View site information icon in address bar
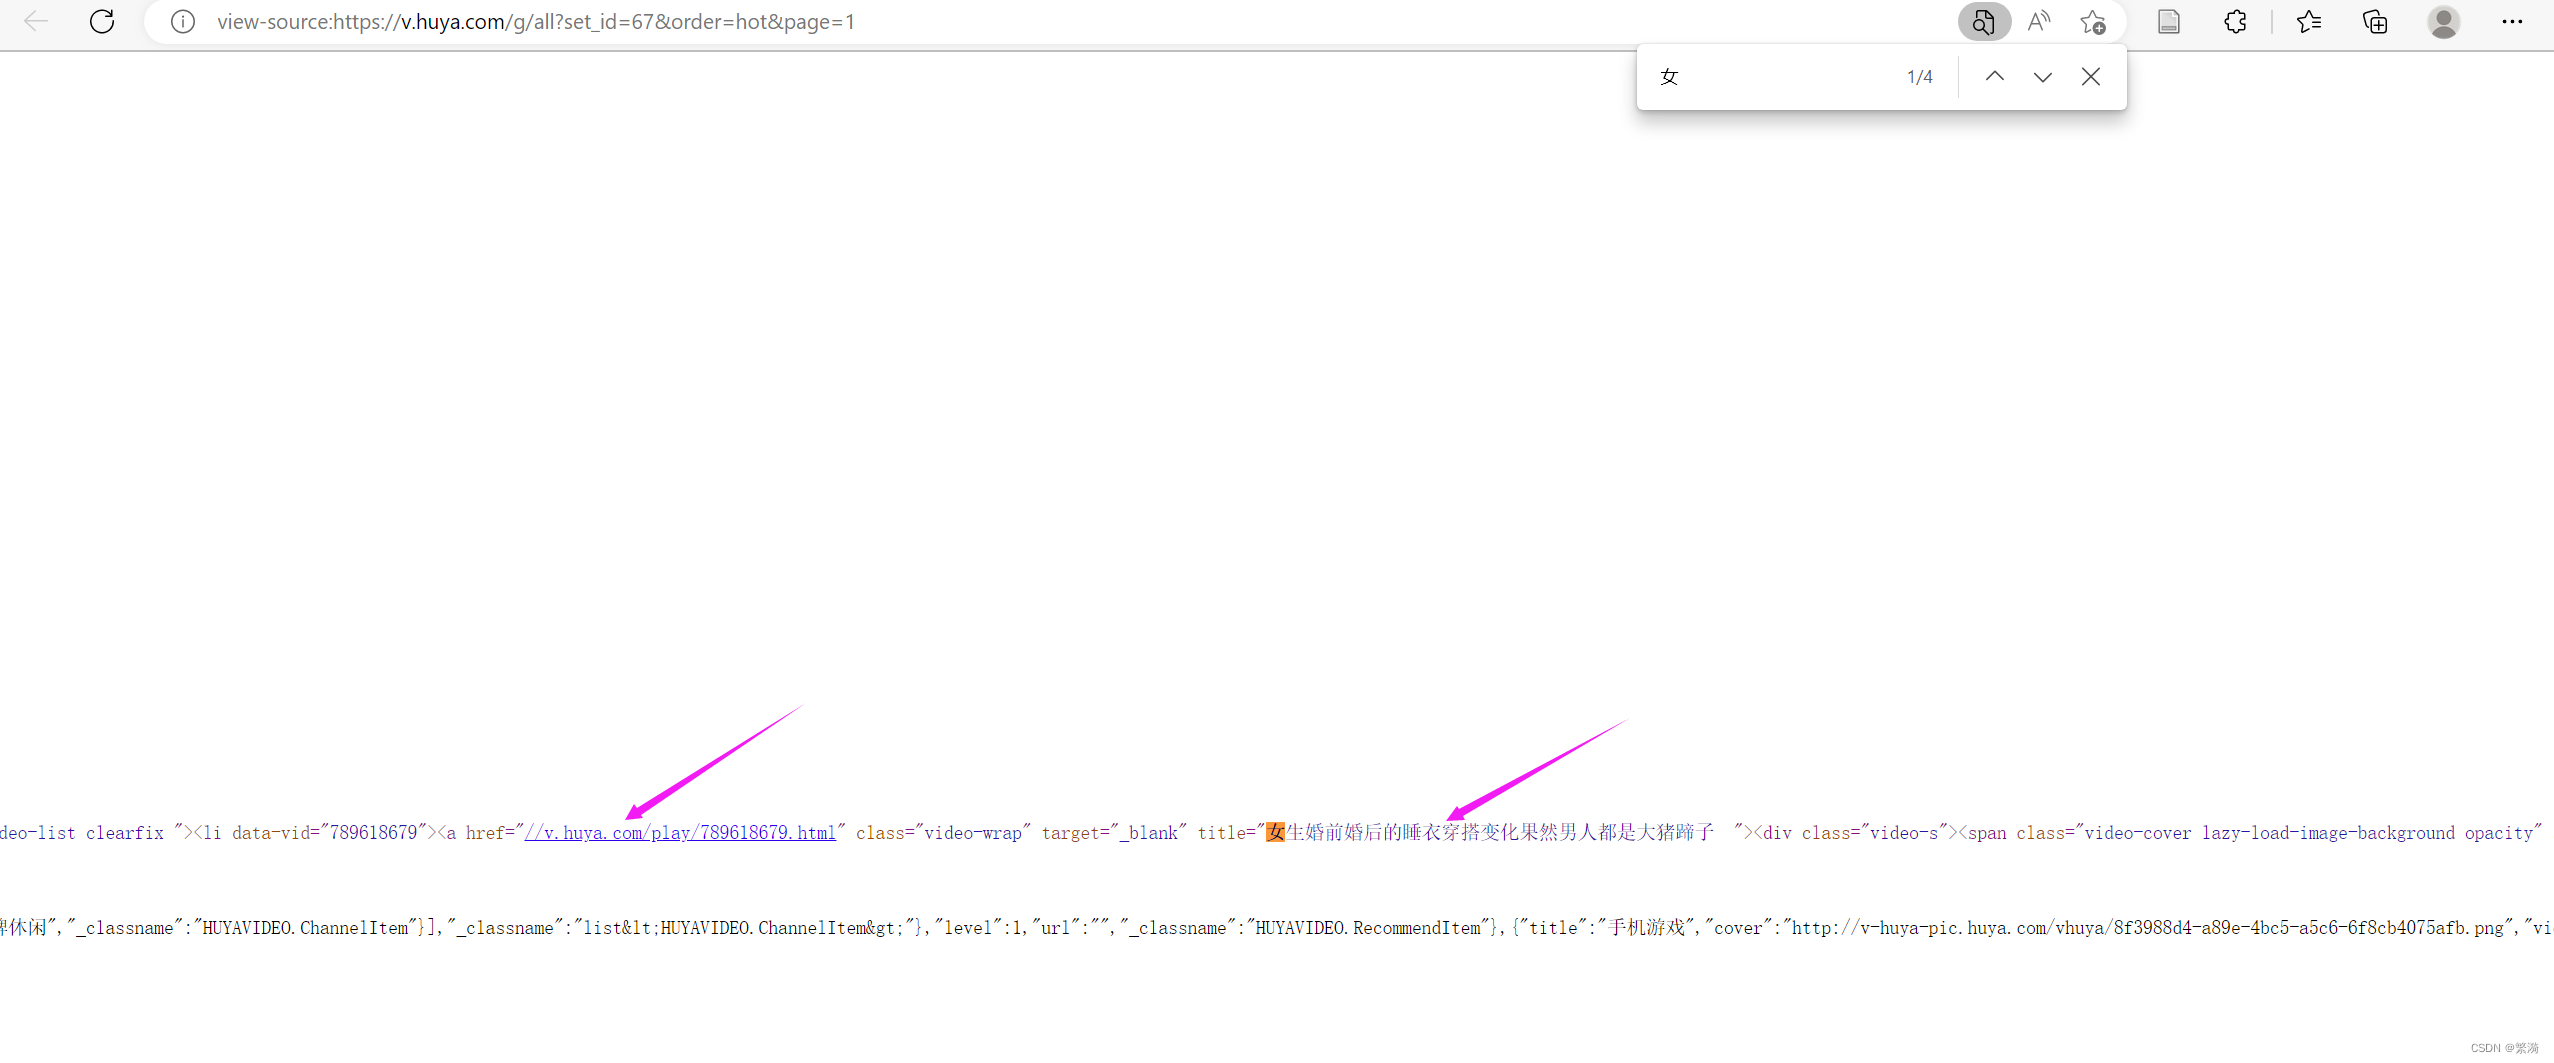This screenshot has width=2554, height=1063. point(183,21)
